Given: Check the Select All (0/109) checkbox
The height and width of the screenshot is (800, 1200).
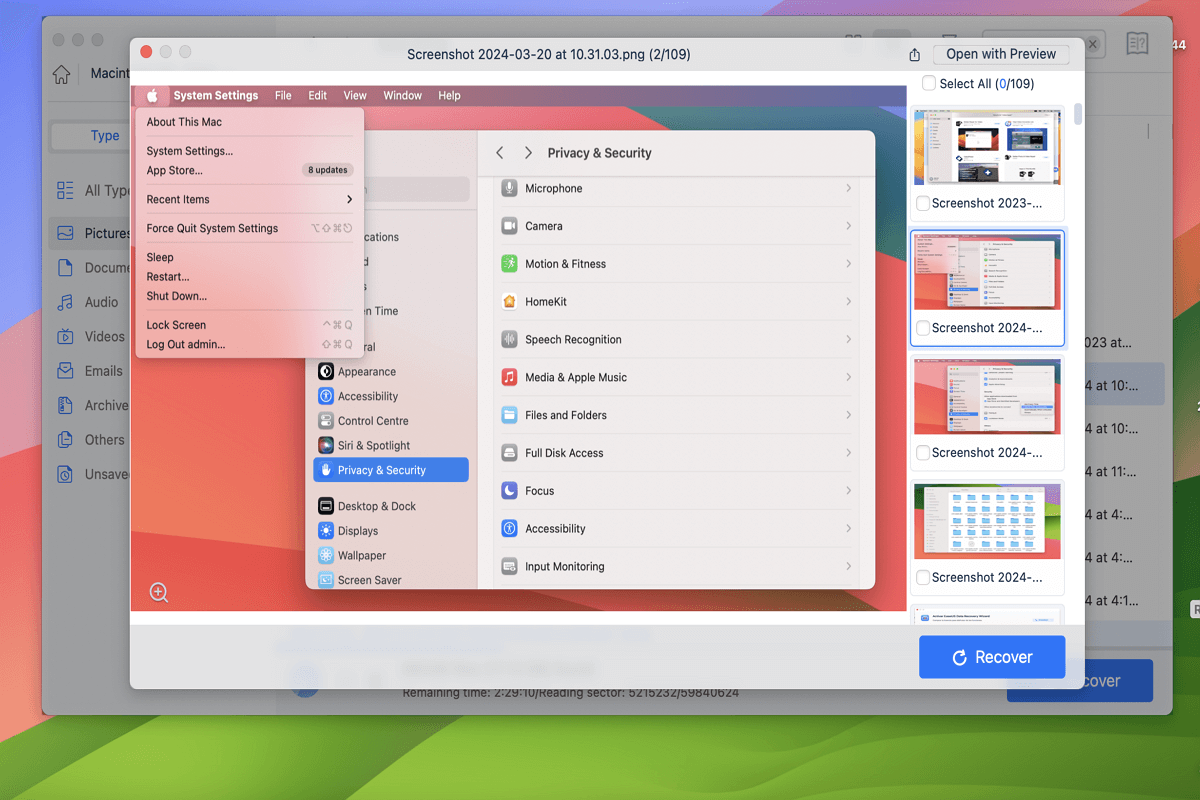Looking at the screenshot, I should 928,83.
